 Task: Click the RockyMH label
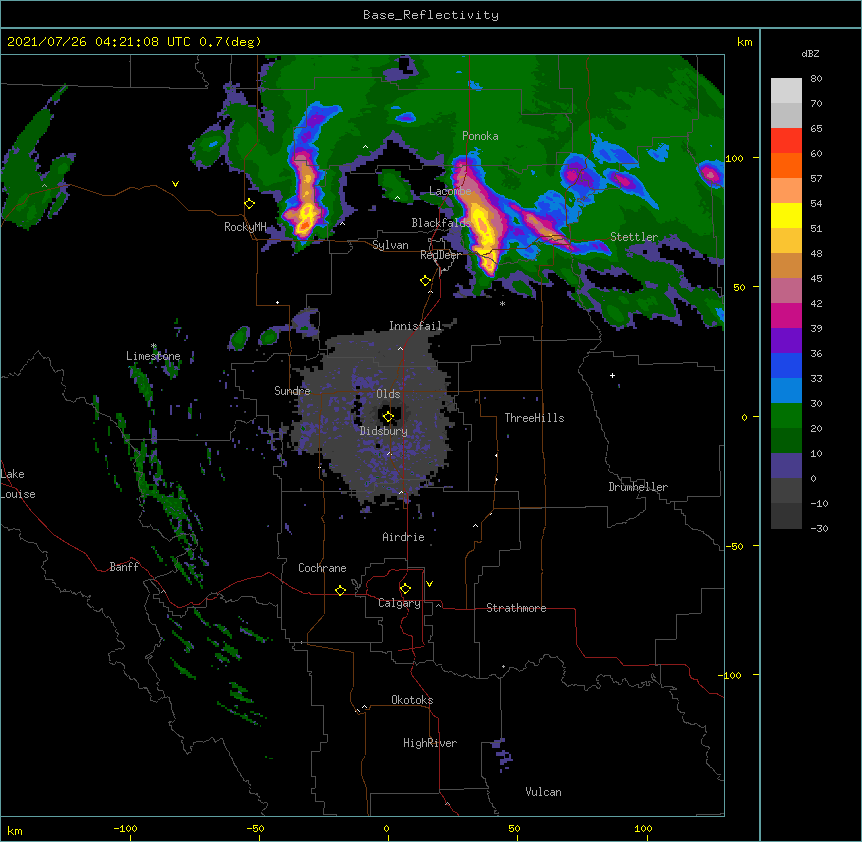point(245,227)
